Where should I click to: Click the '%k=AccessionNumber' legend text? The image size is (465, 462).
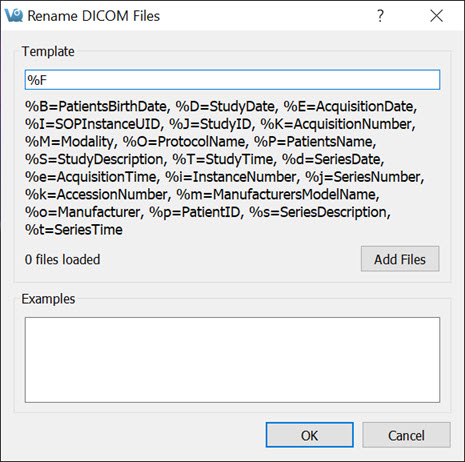[x=96, y=194]
